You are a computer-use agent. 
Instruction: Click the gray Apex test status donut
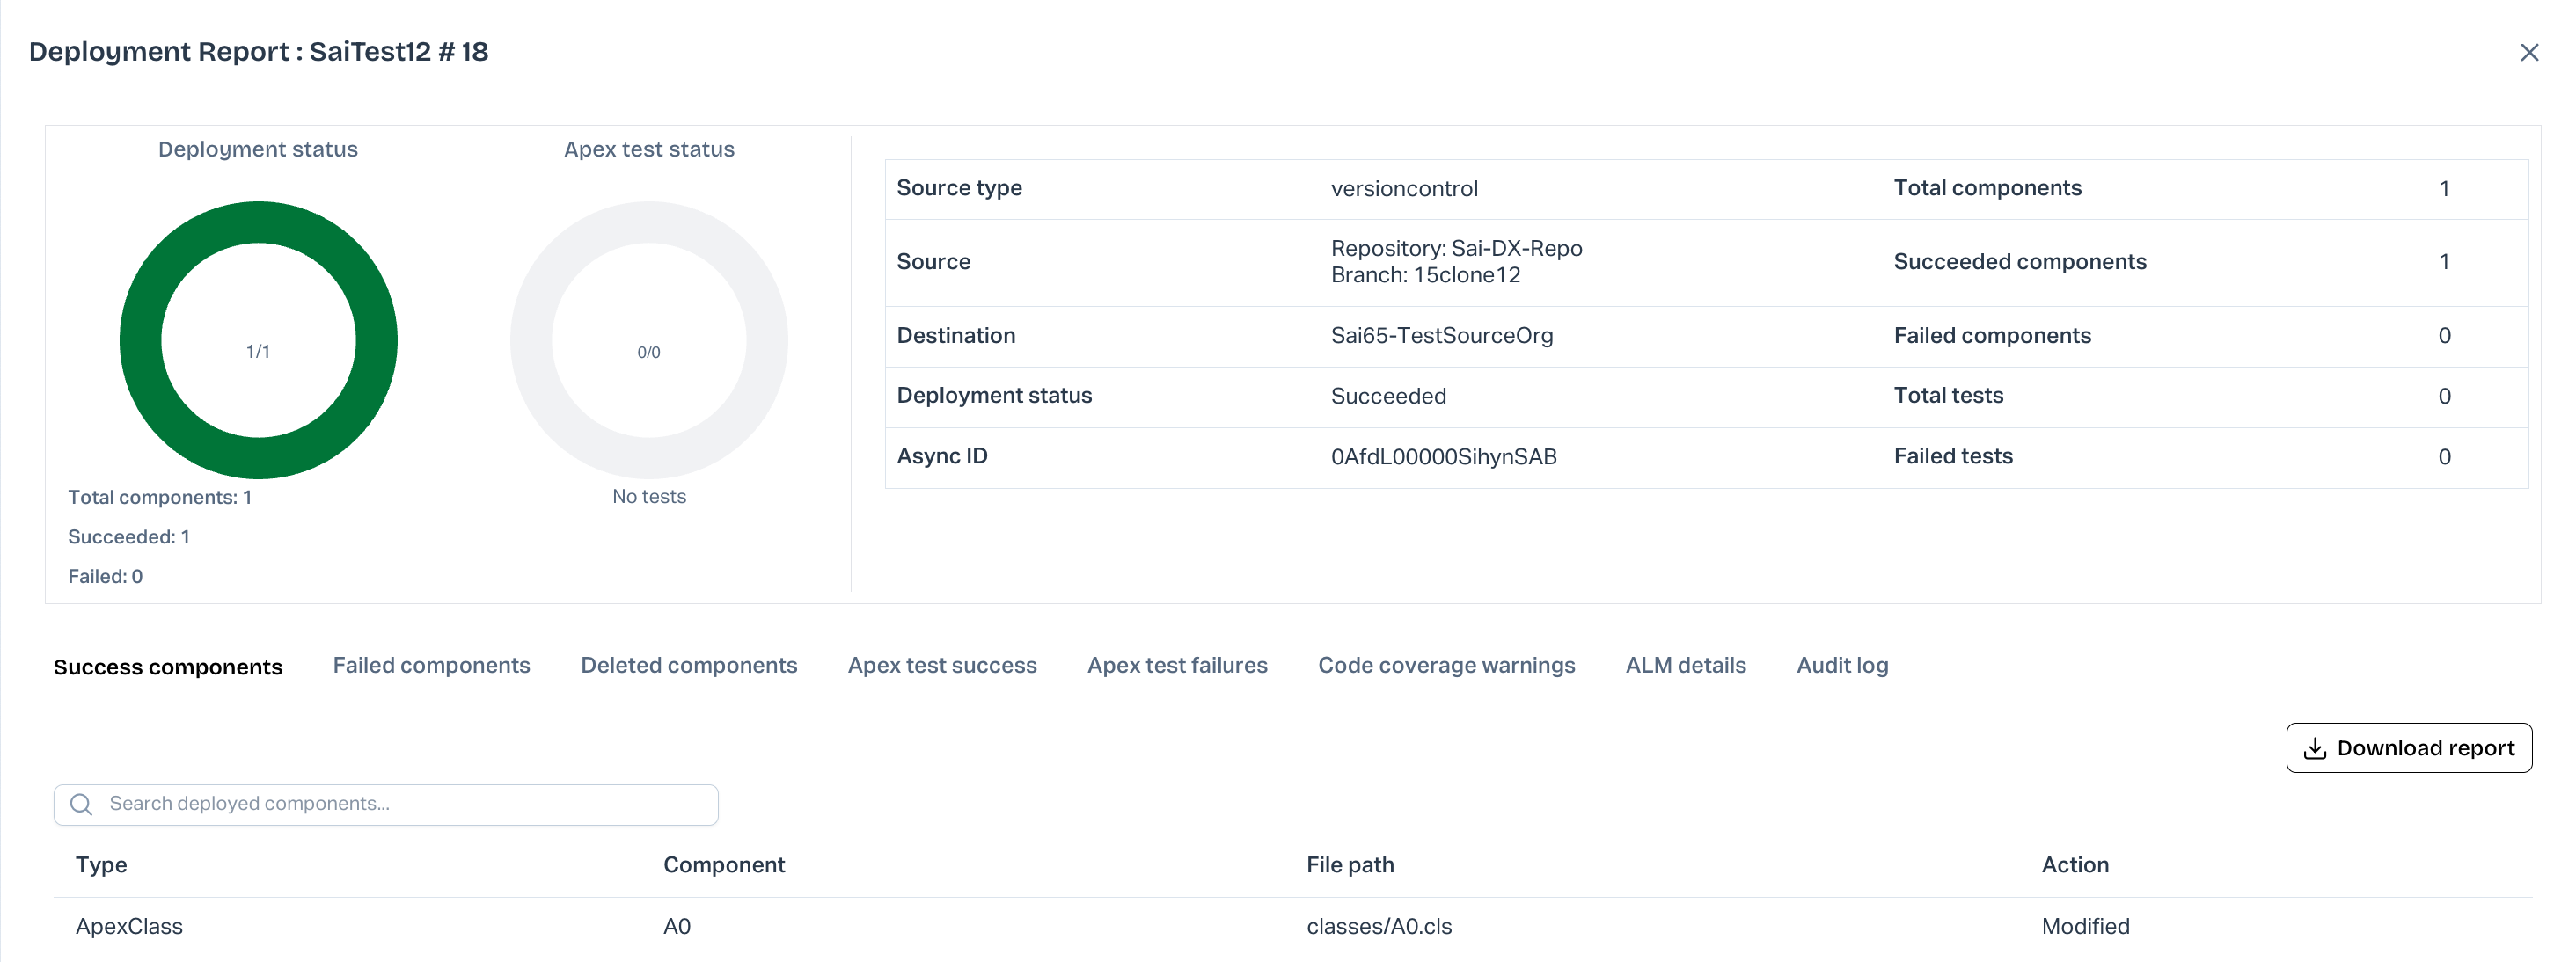point(531,340)
